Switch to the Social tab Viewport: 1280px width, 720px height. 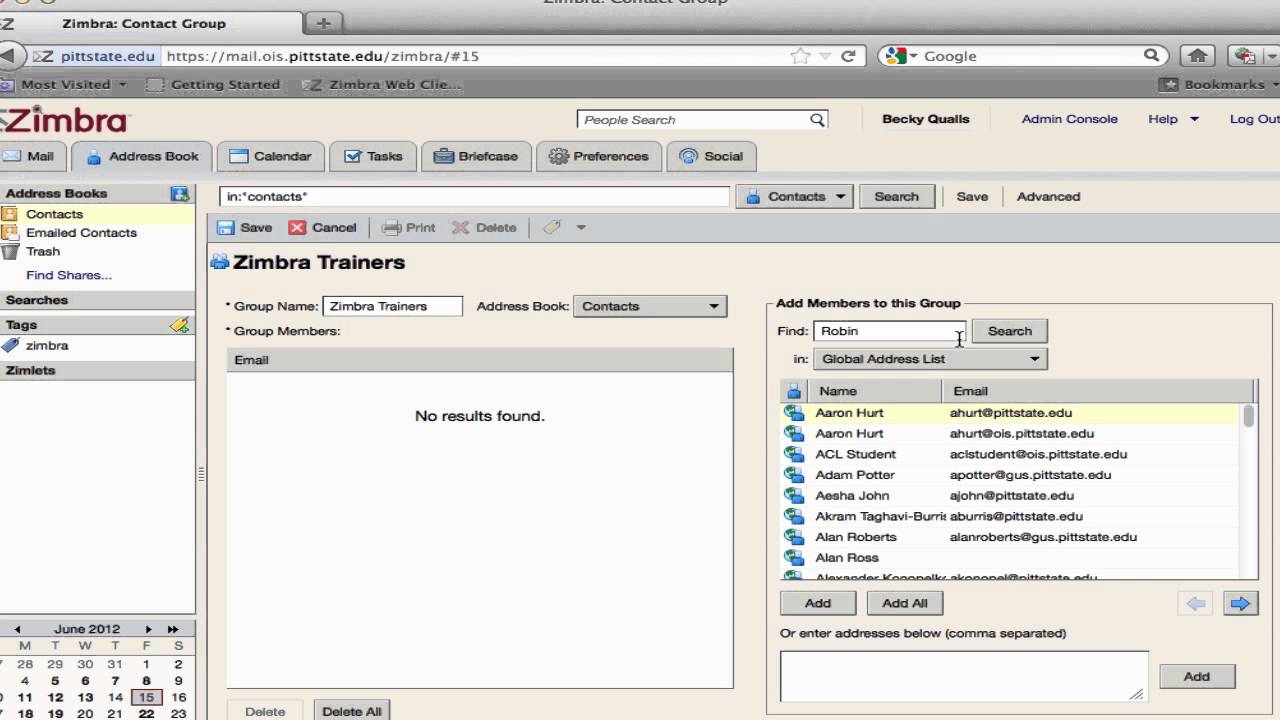tap(712, 156)
